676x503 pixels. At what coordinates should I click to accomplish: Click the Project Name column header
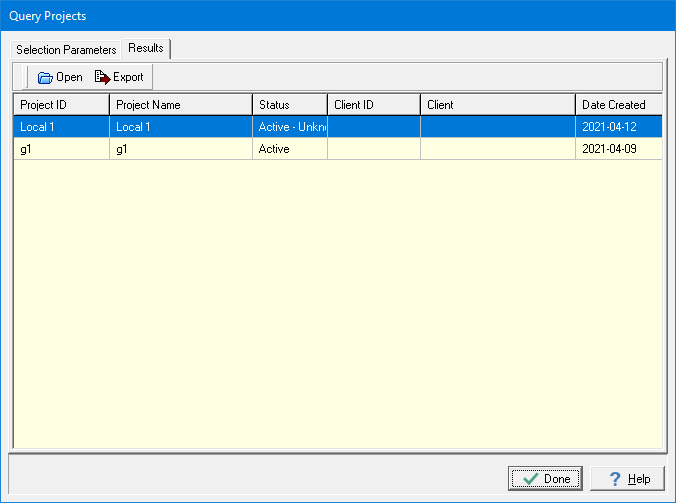180,105
